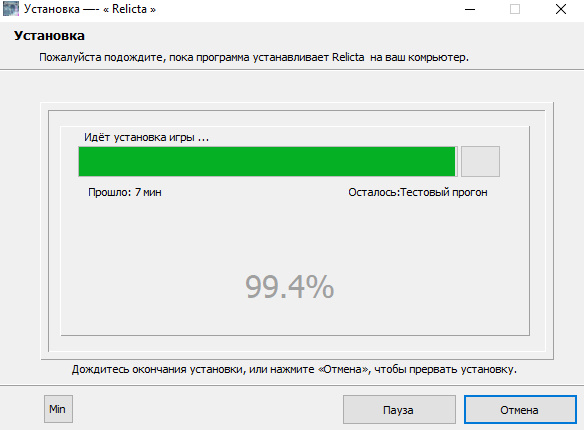The width and height of the screenshot is (584, 430).
Task: Click the Установка heading text
Action: (49, 36)
